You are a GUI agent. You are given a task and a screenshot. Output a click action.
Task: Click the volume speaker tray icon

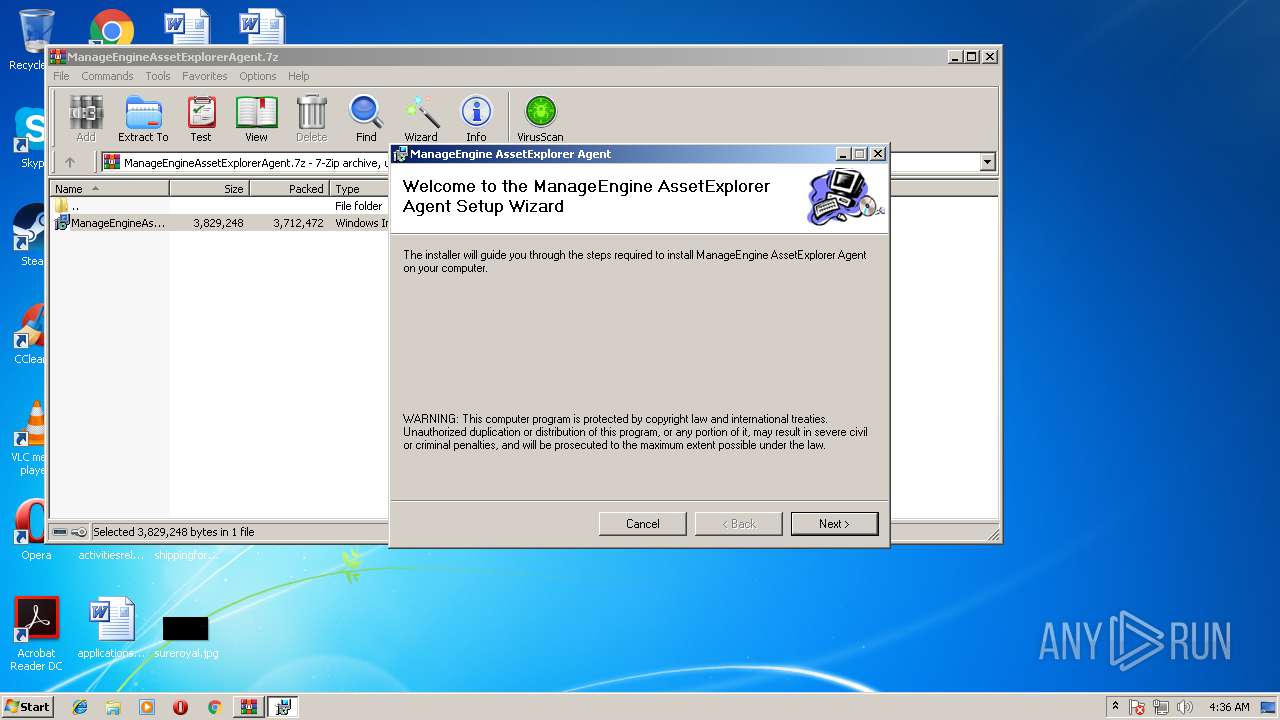click(x=1185, y=707)
